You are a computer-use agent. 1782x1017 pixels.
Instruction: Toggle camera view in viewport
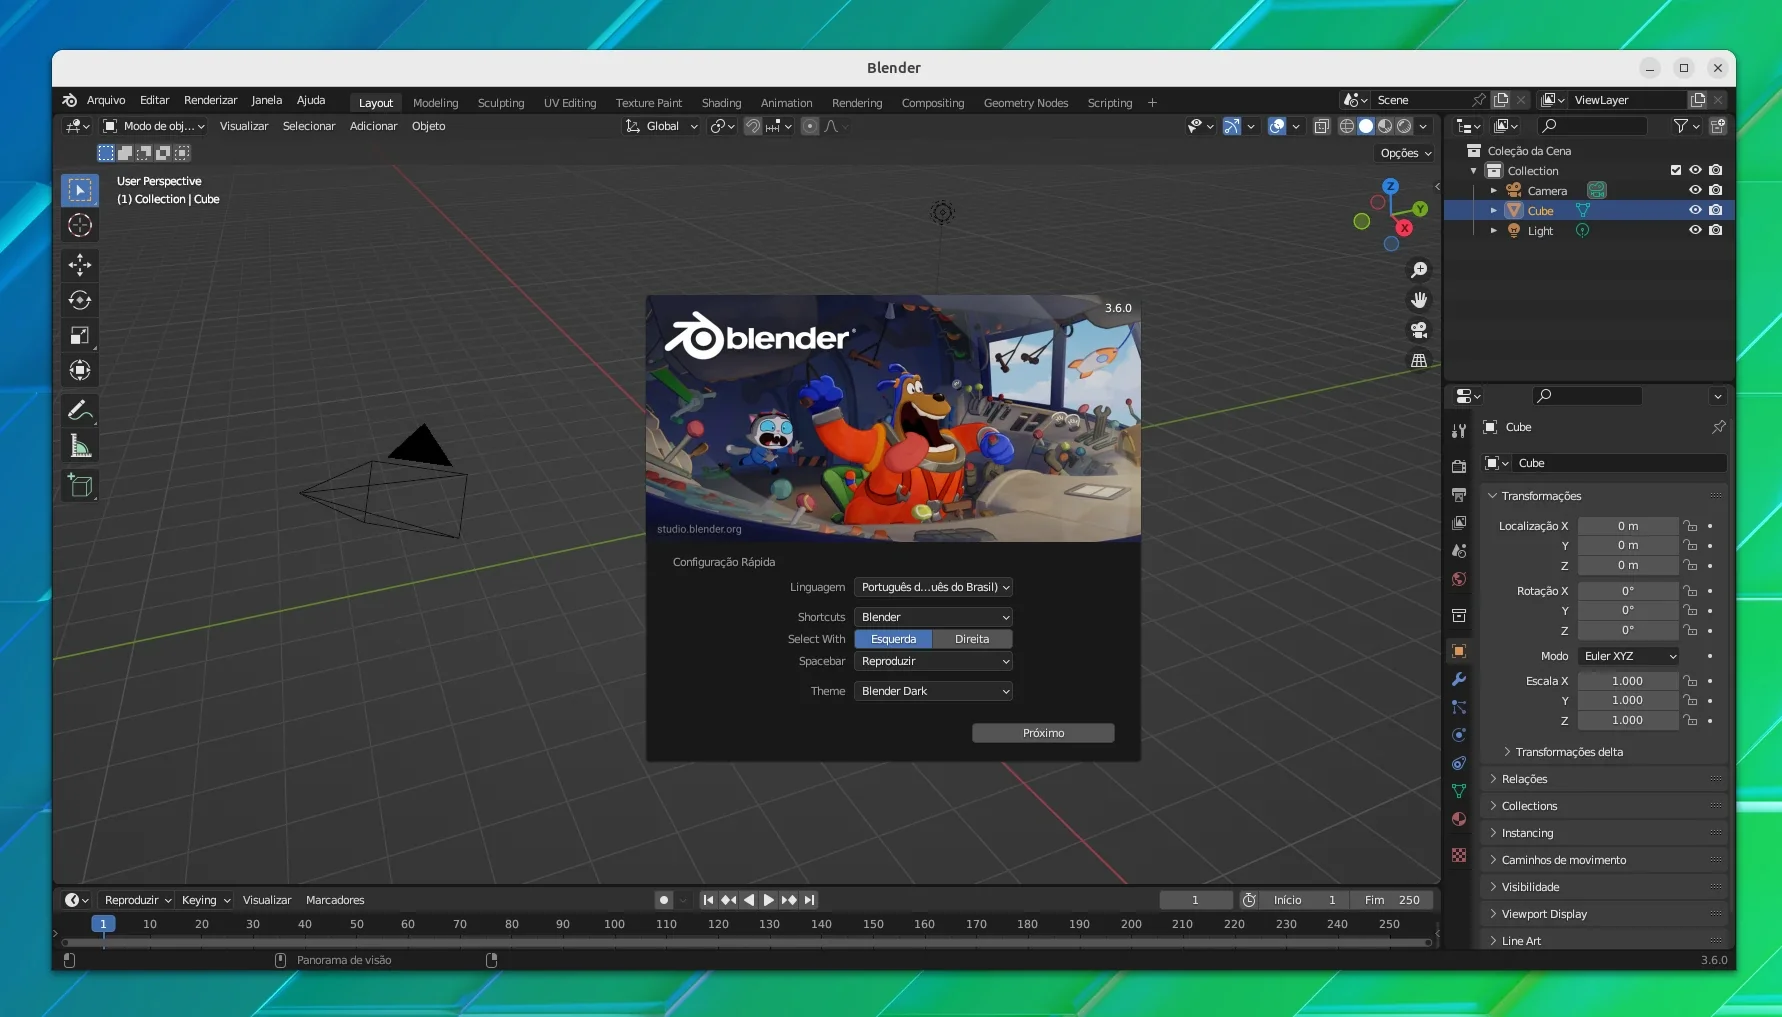(1419, 330)
